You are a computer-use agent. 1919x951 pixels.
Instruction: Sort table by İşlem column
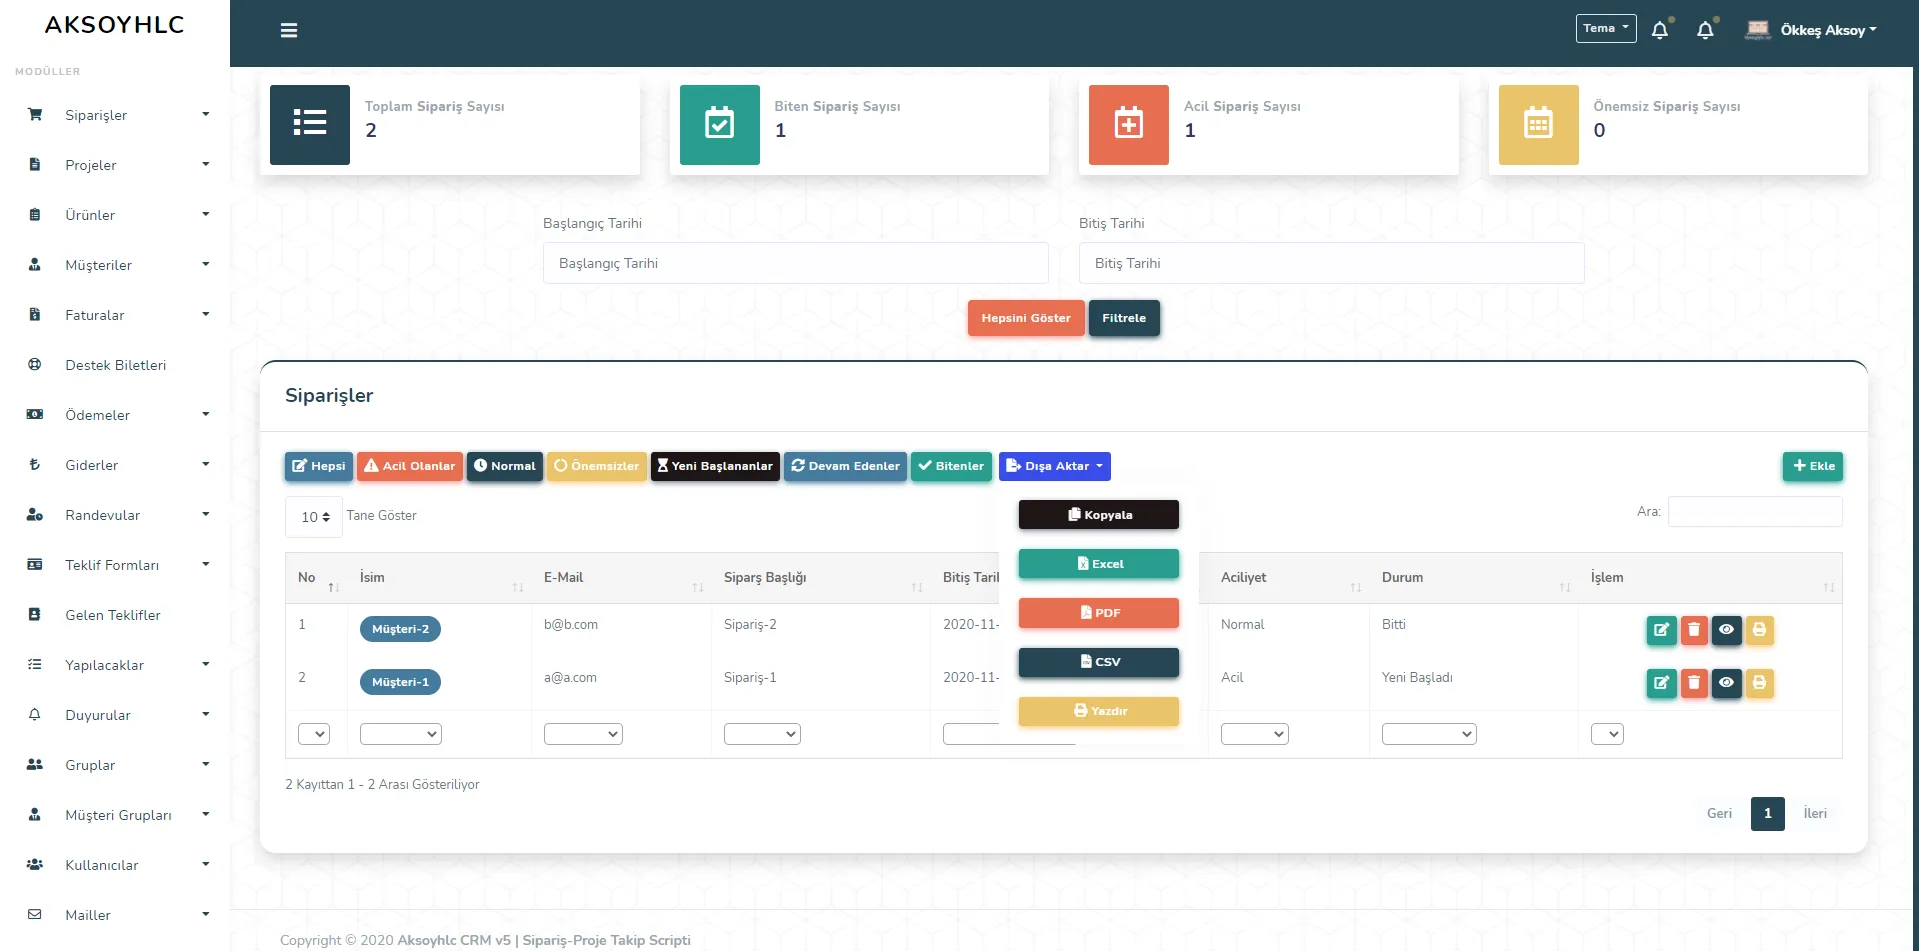click(x=1711, y=578)
